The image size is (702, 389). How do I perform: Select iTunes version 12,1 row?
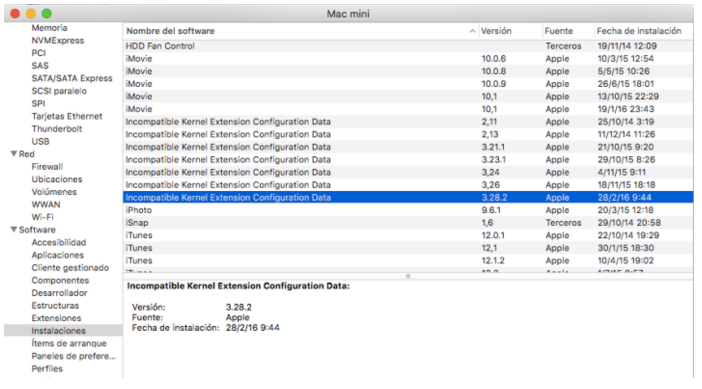(408, 248)
